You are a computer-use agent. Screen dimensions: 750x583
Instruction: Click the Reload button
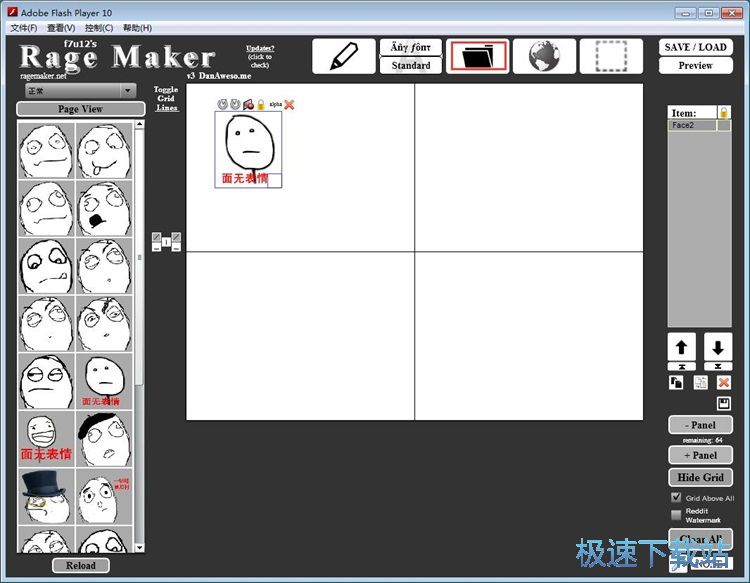click(x=80, y=565)
